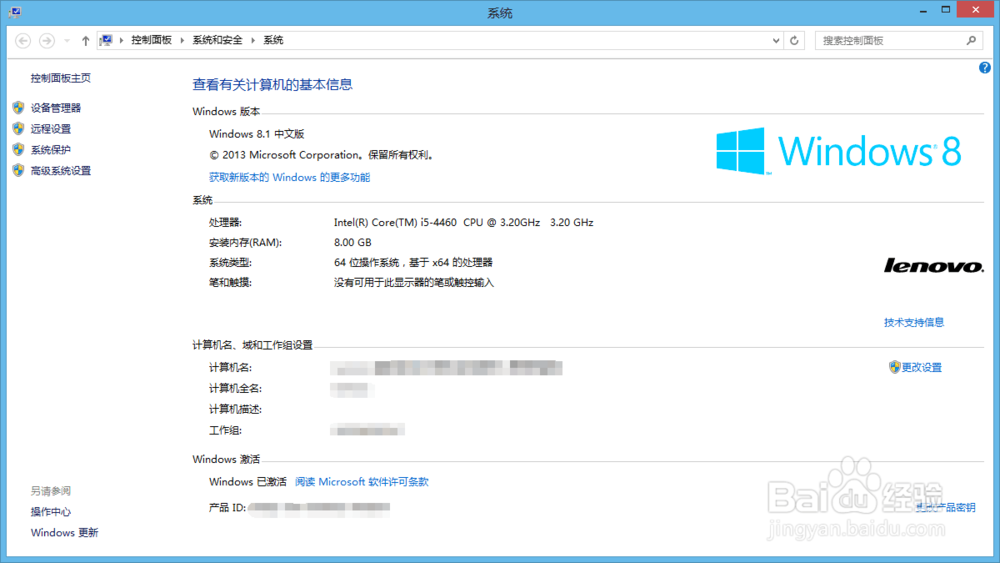
Task: Open 高级系统设置 from sidebar
Action: (61, 171)
